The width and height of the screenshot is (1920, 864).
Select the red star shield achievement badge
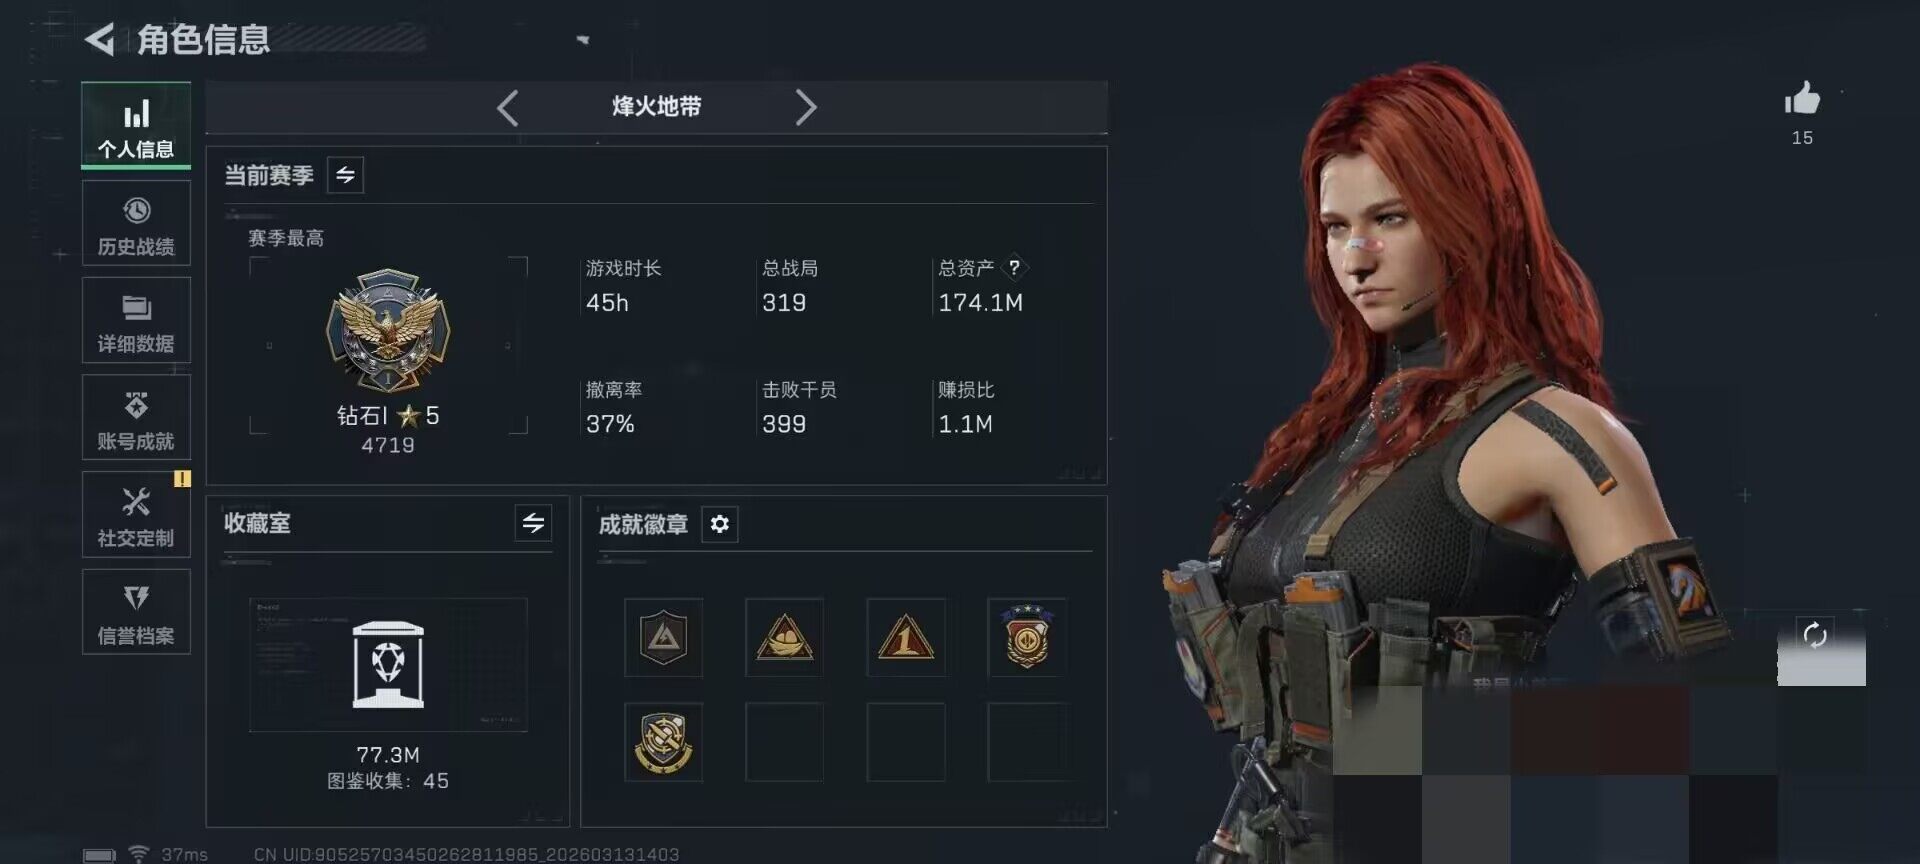(x=1027, y=638)
